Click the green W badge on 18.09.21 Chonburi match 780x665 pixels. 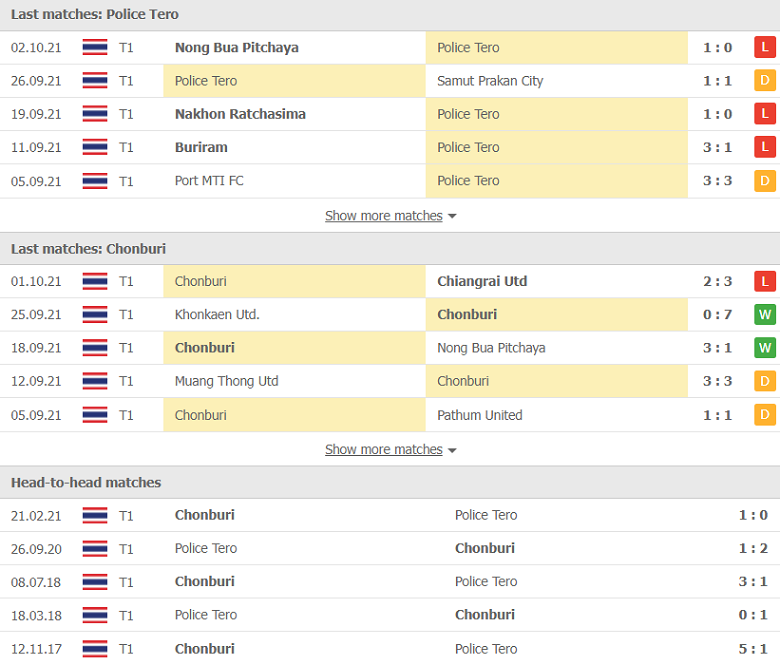[765, 348]
